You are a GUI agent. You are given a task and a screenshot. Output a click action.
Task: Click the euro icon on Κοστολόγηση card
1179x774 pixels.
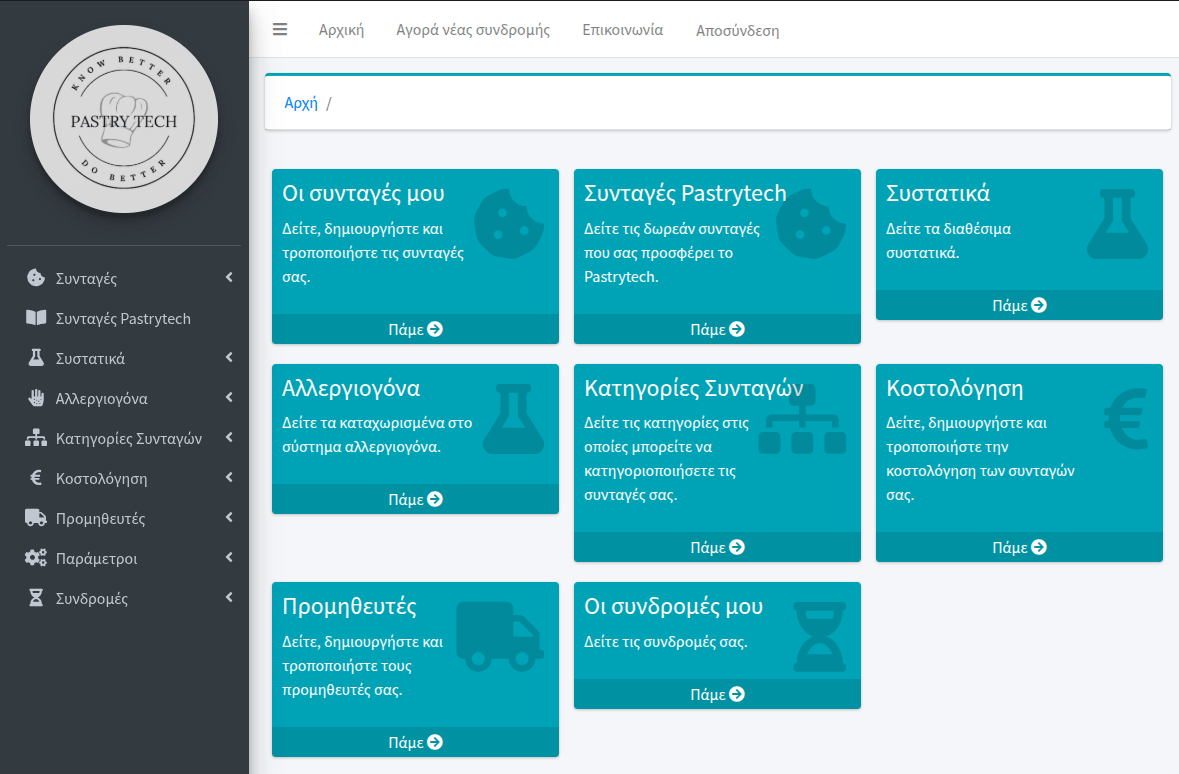tap(1126, 419)
